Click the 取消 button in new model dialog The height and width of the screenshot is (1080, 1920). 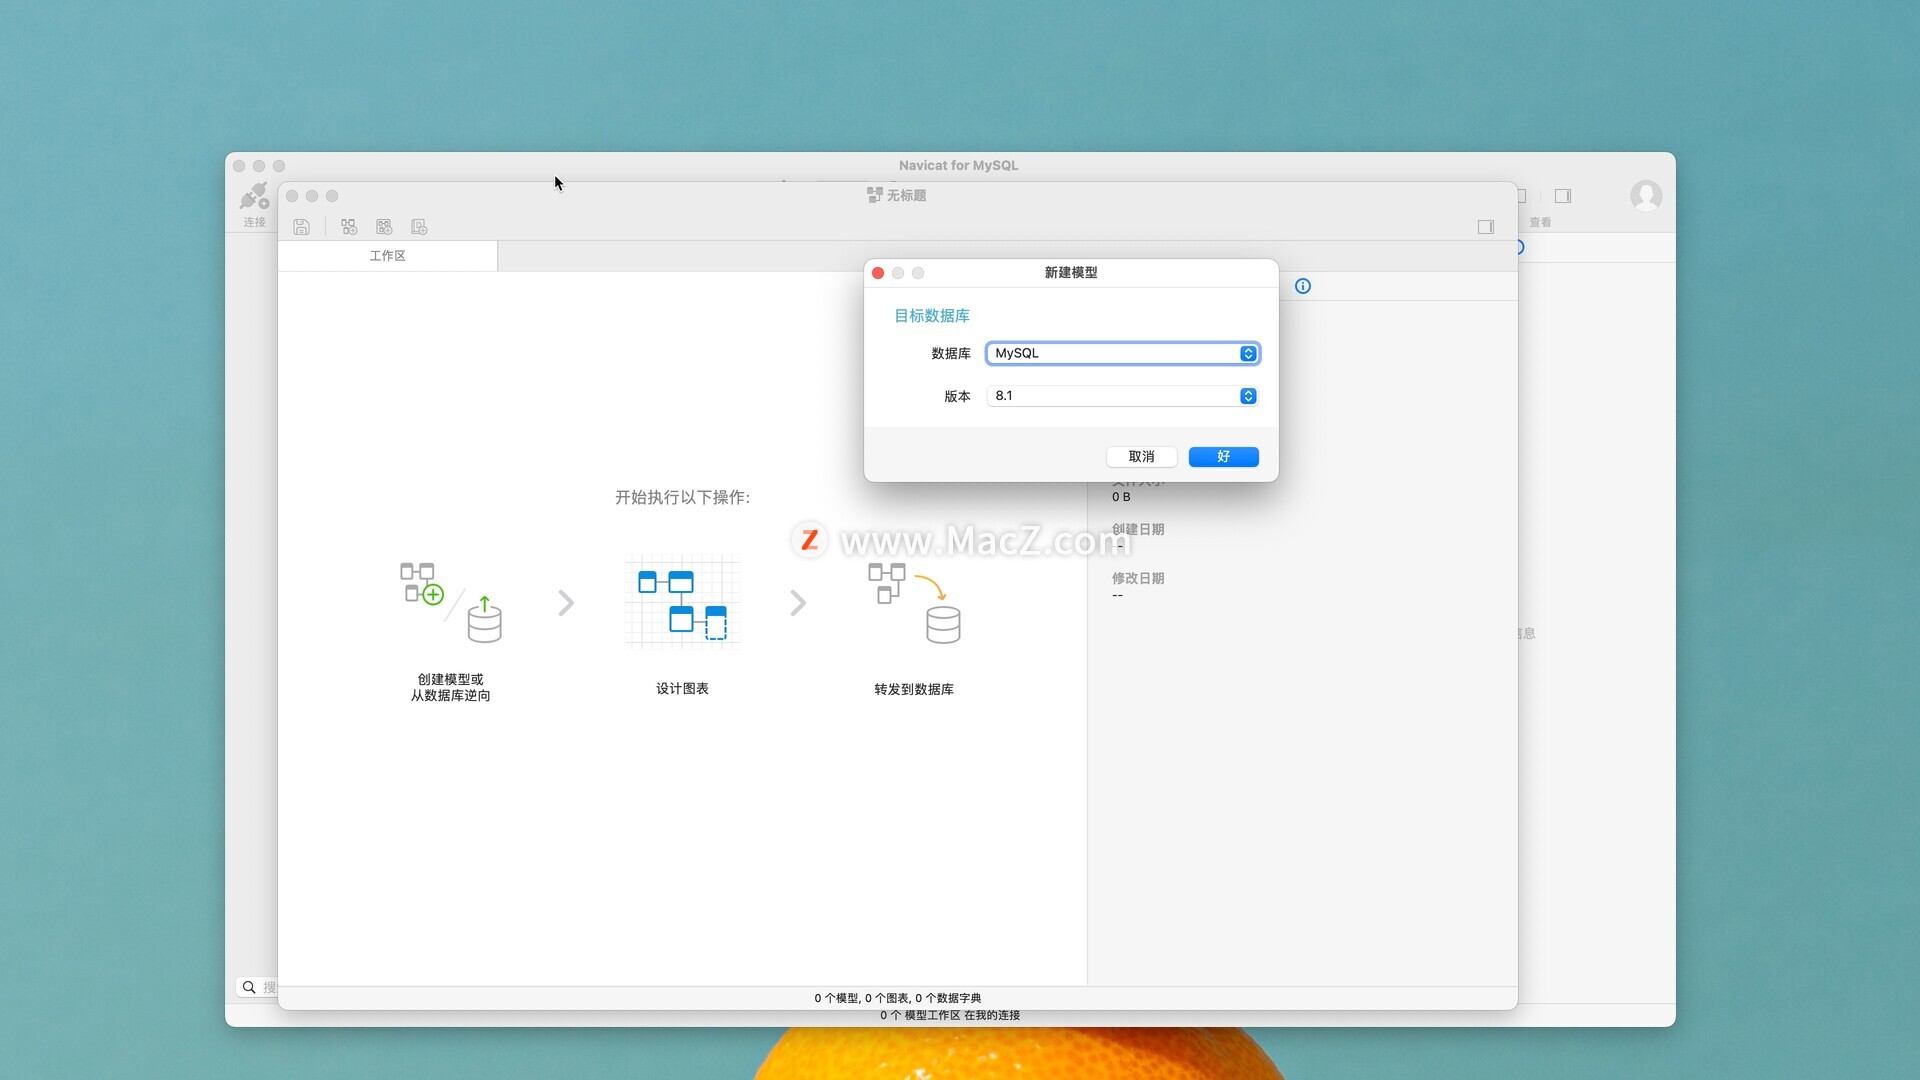[x=1141, y=457]
